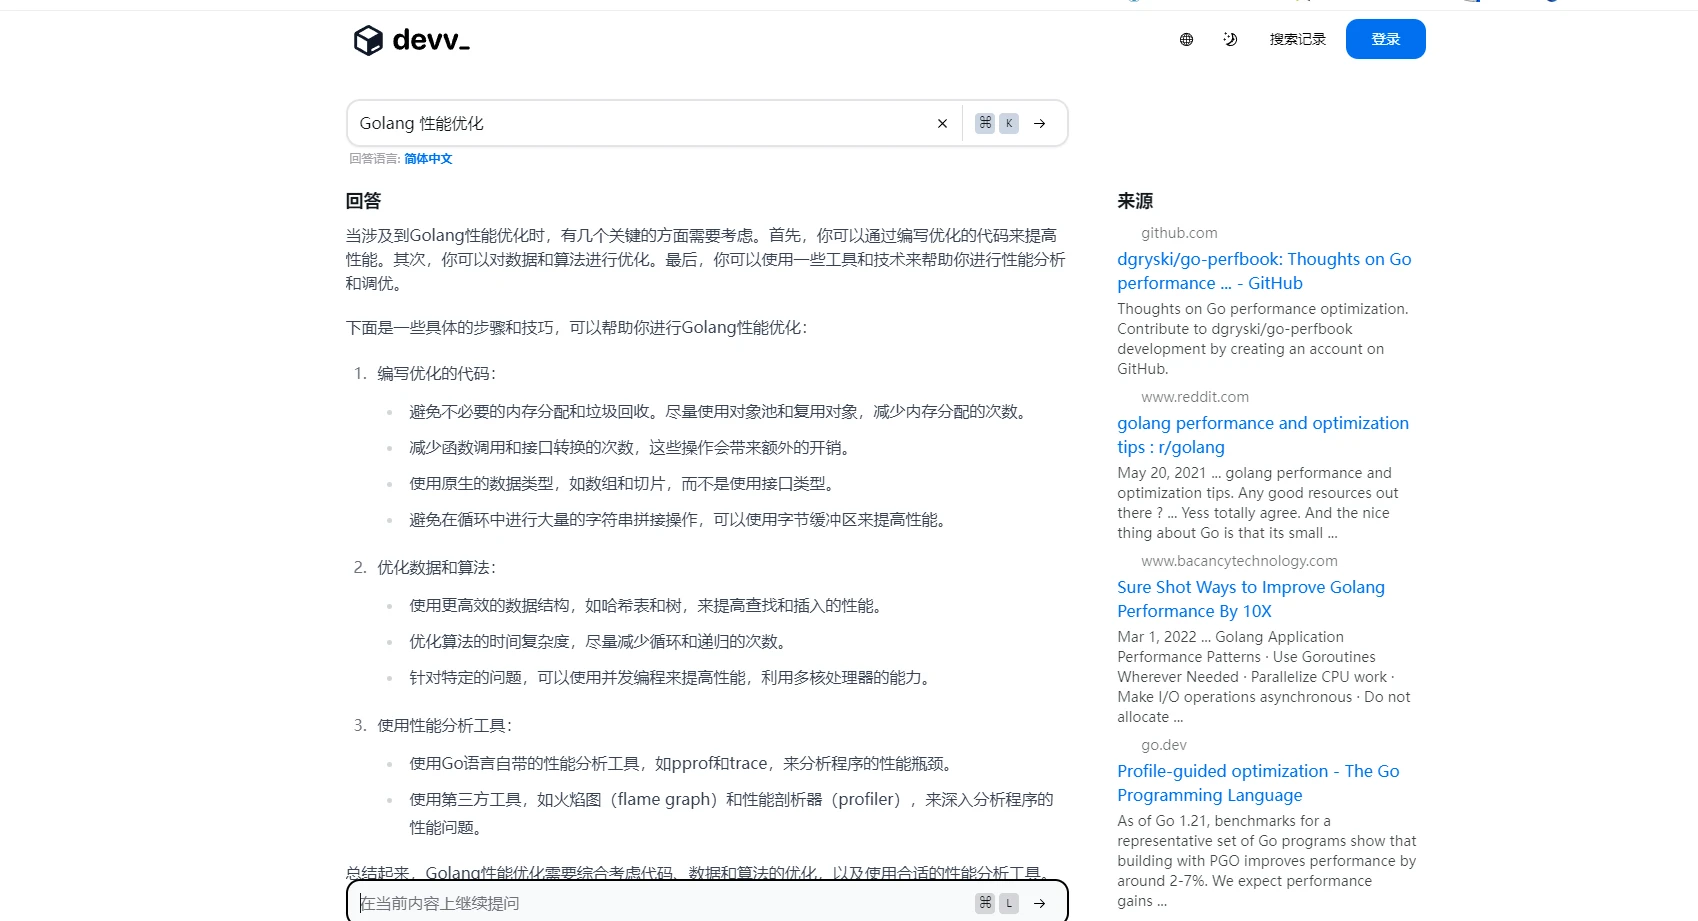This screenshot has height=921, width=1698.
Task: Click the Golang 性能优化 search input field
Action: click(x=640, y=124)
